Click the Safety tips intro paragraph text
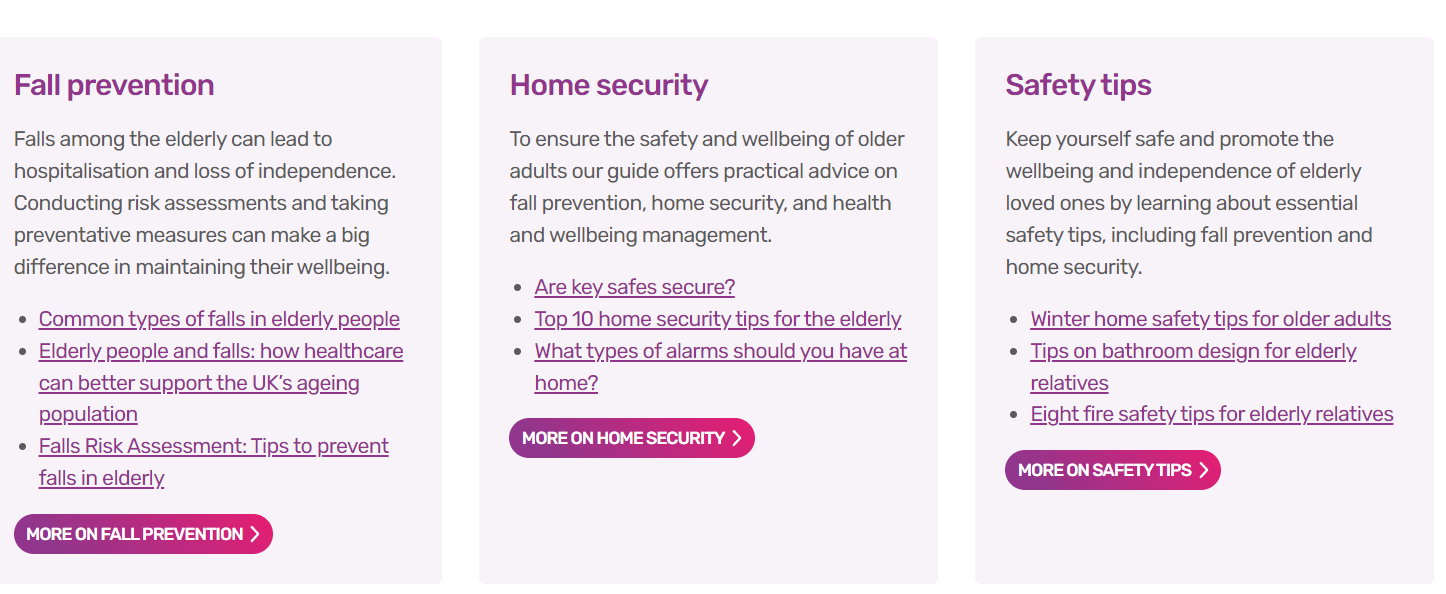Screen dimensions: 1446x594 (x=1188, y=203)
